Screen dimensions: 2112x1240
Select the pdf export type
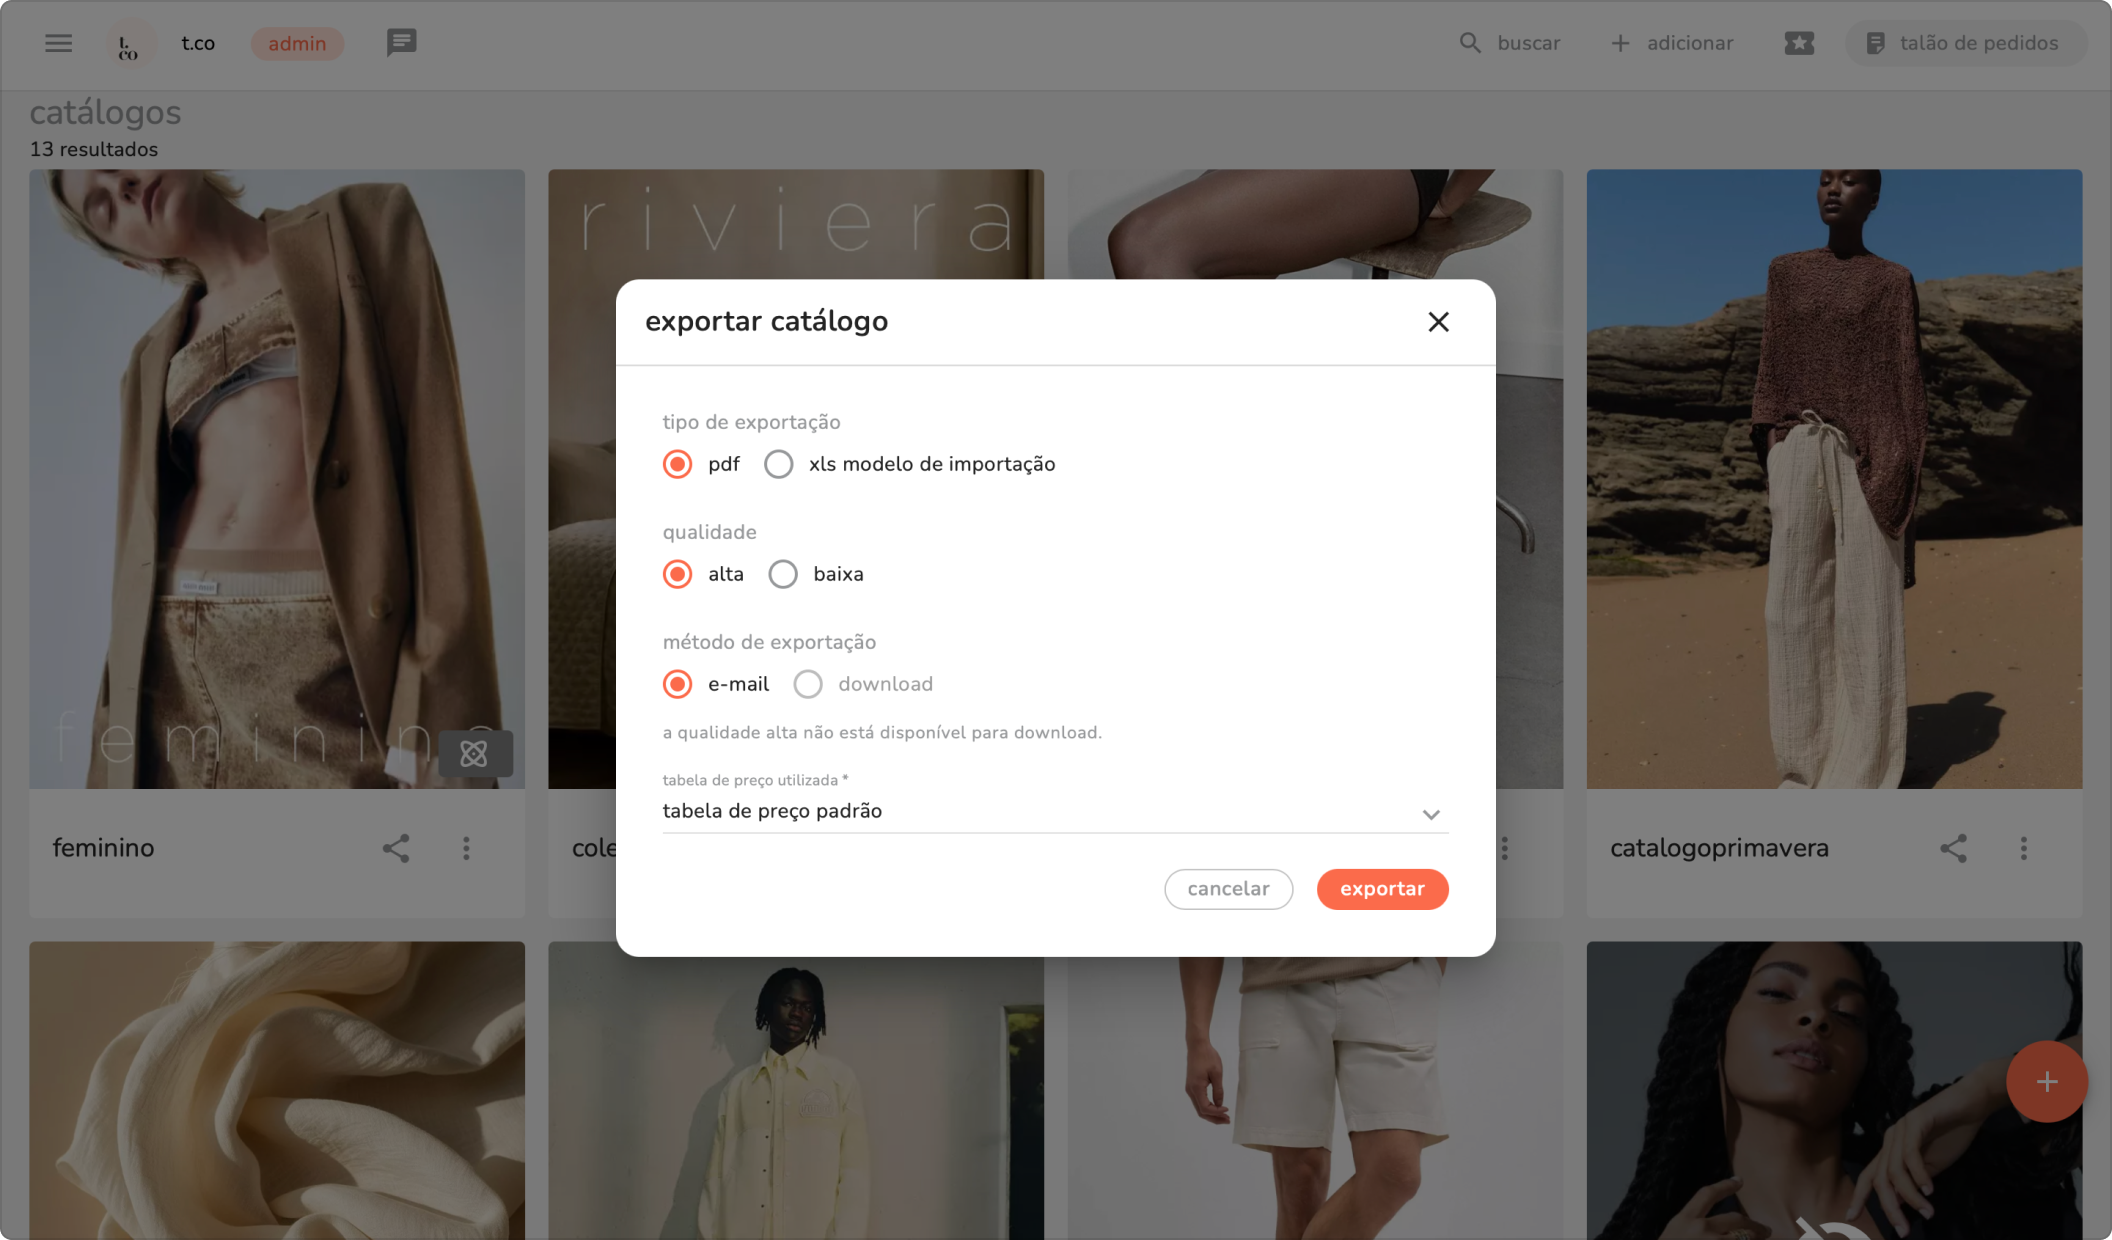(x=678, y=464)
